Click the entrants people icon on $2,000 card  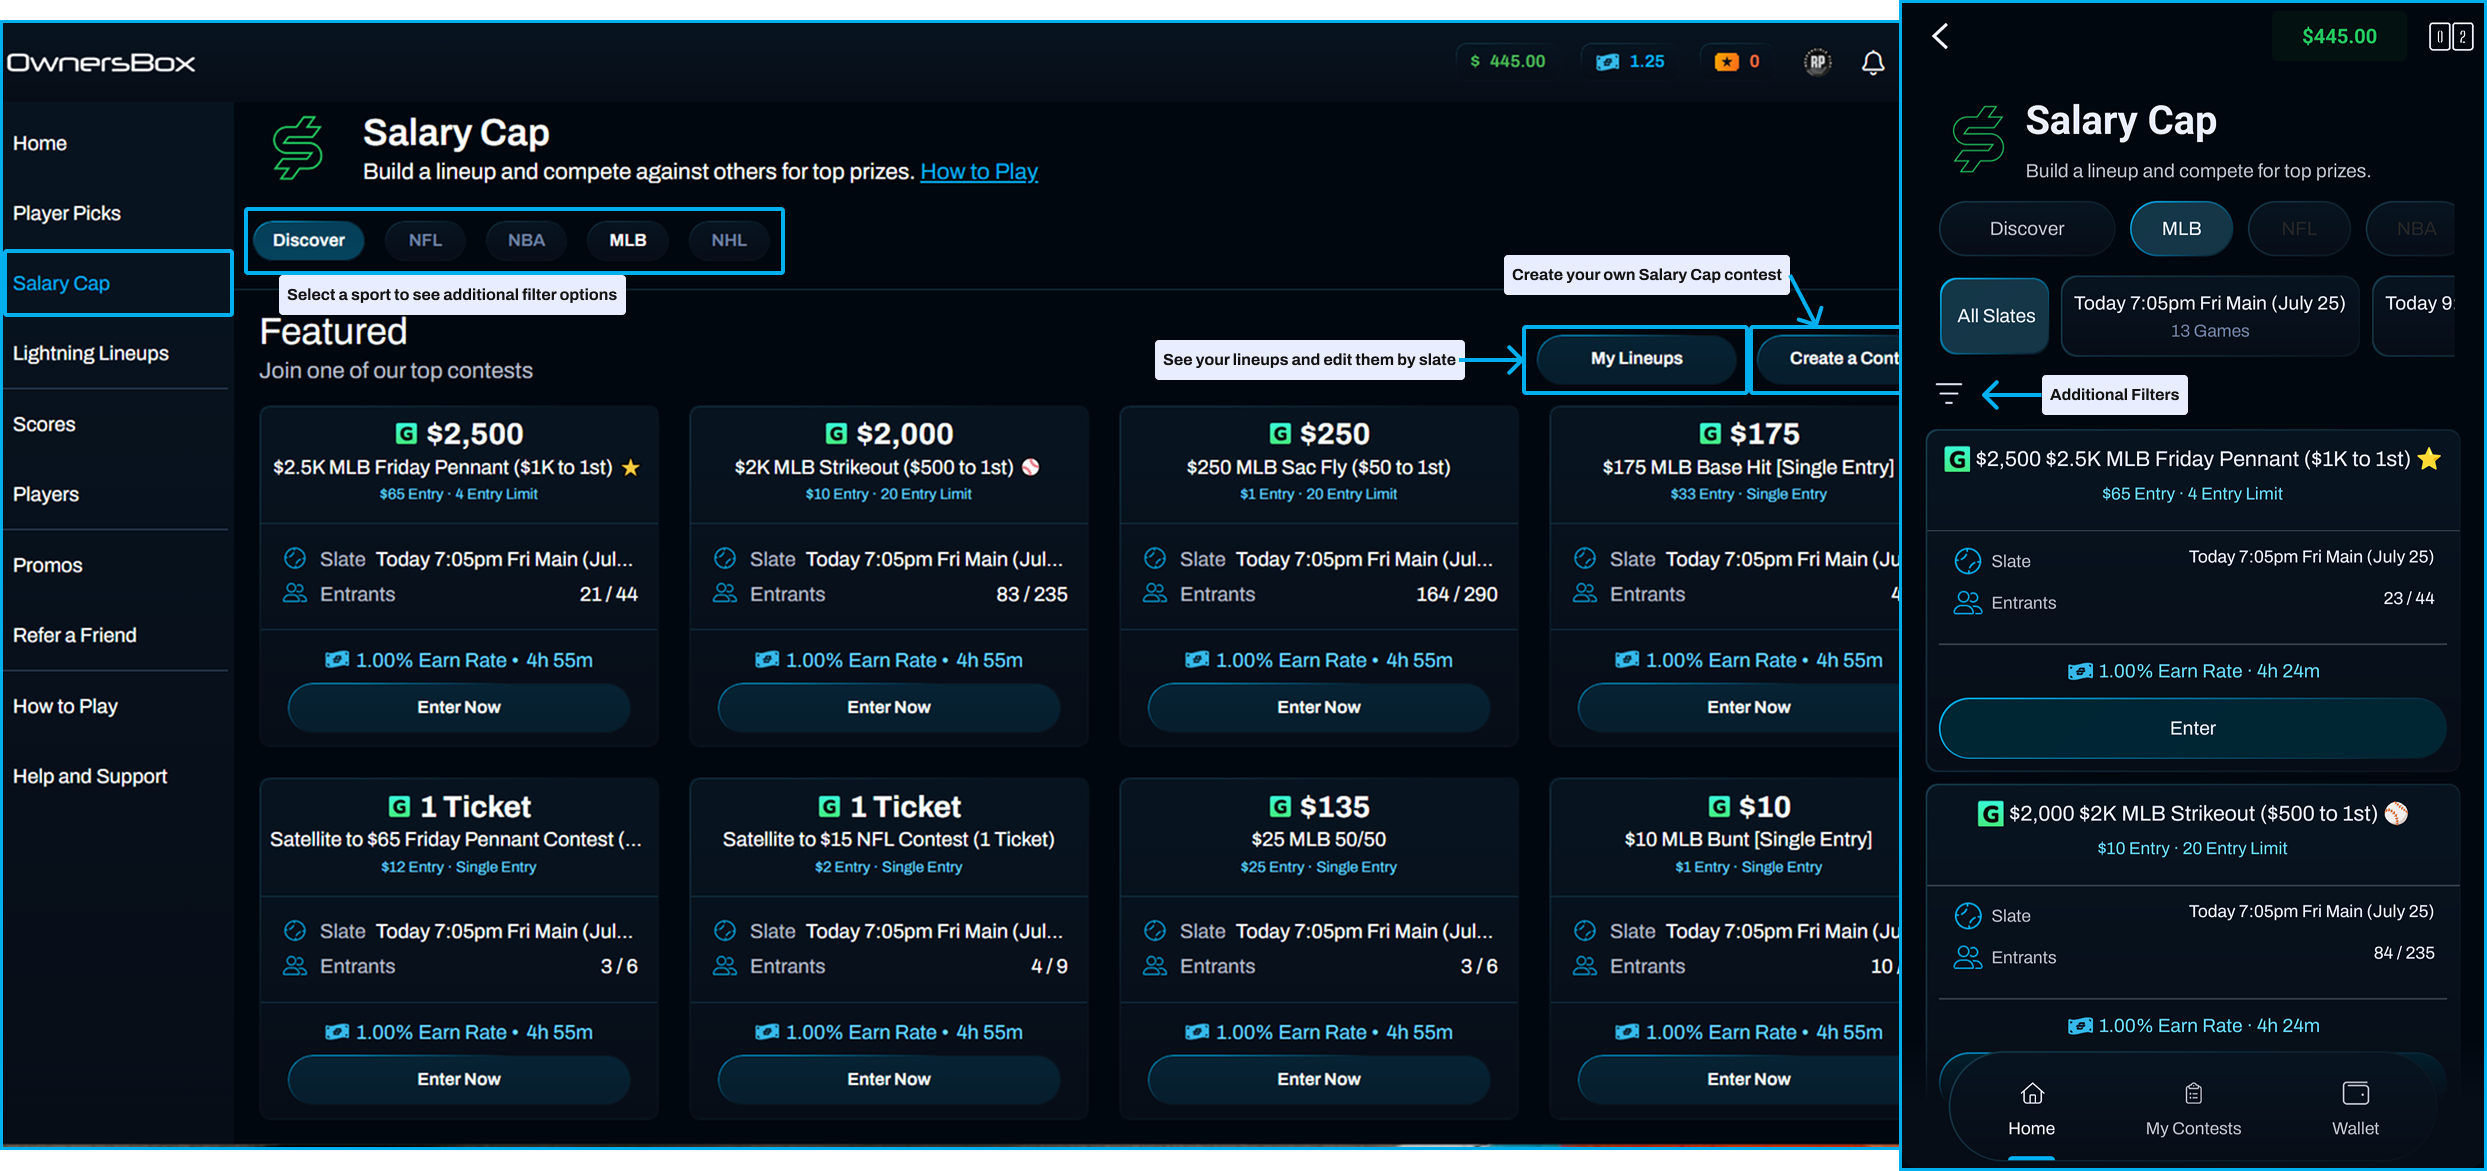click(725, 593)
